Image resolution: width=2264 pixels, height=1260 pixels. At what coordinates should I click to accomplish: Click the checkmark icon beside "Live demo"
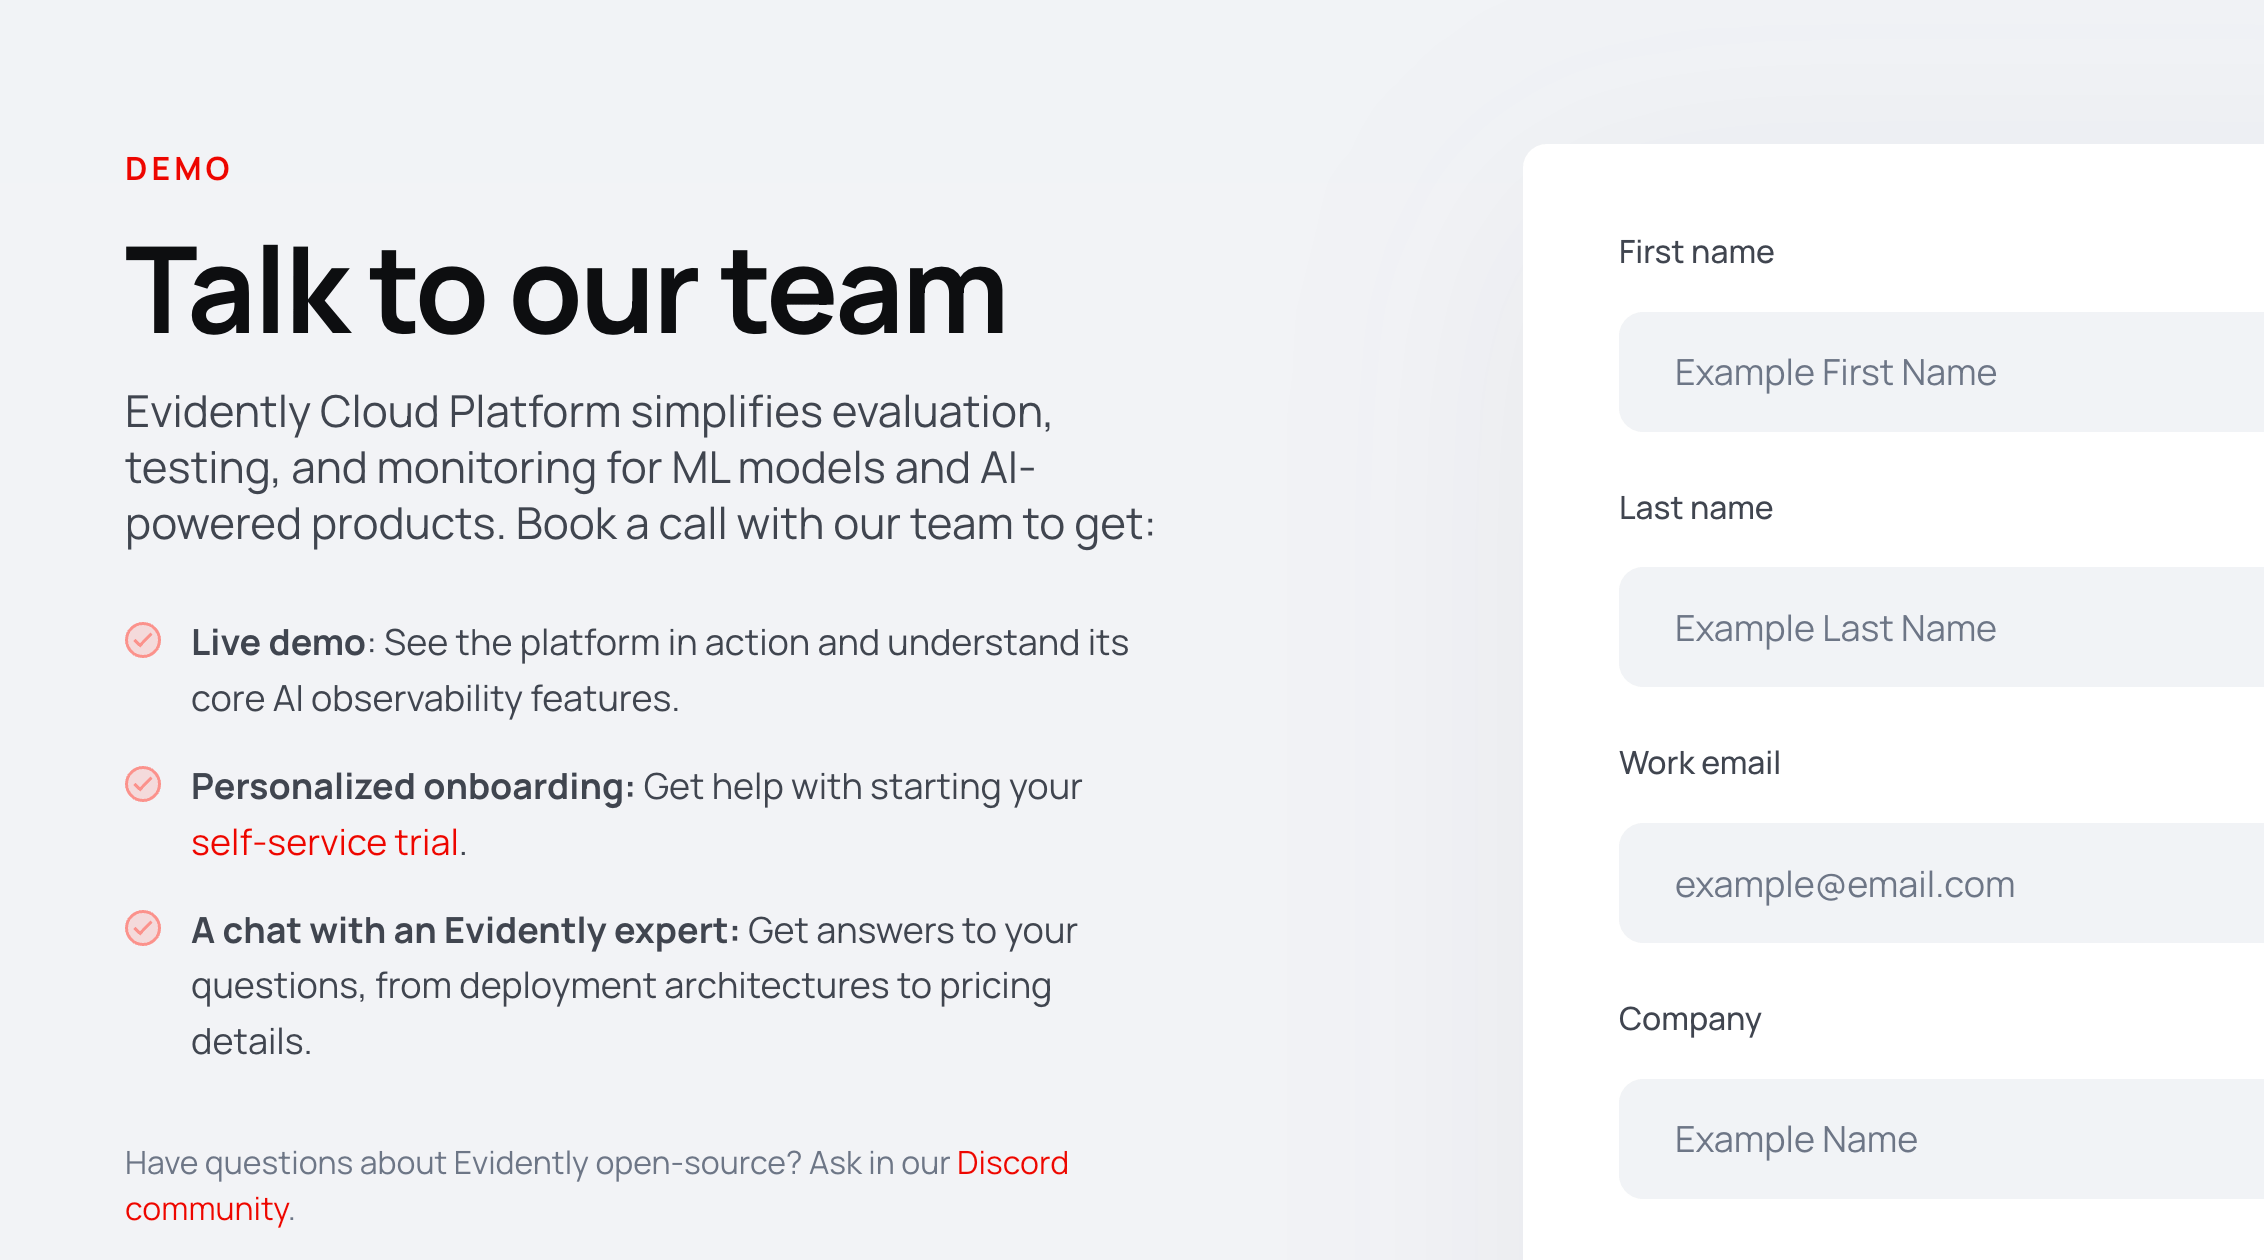tap(145, 641)
